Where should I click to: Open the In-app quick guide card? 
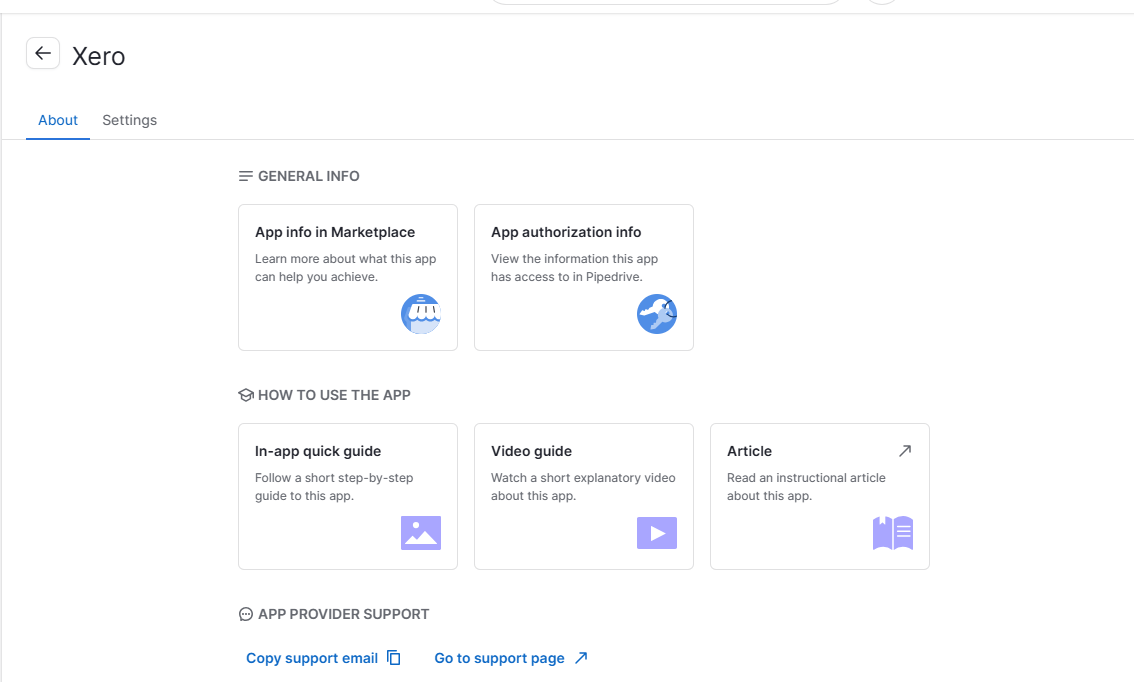(x=348, y=497)
